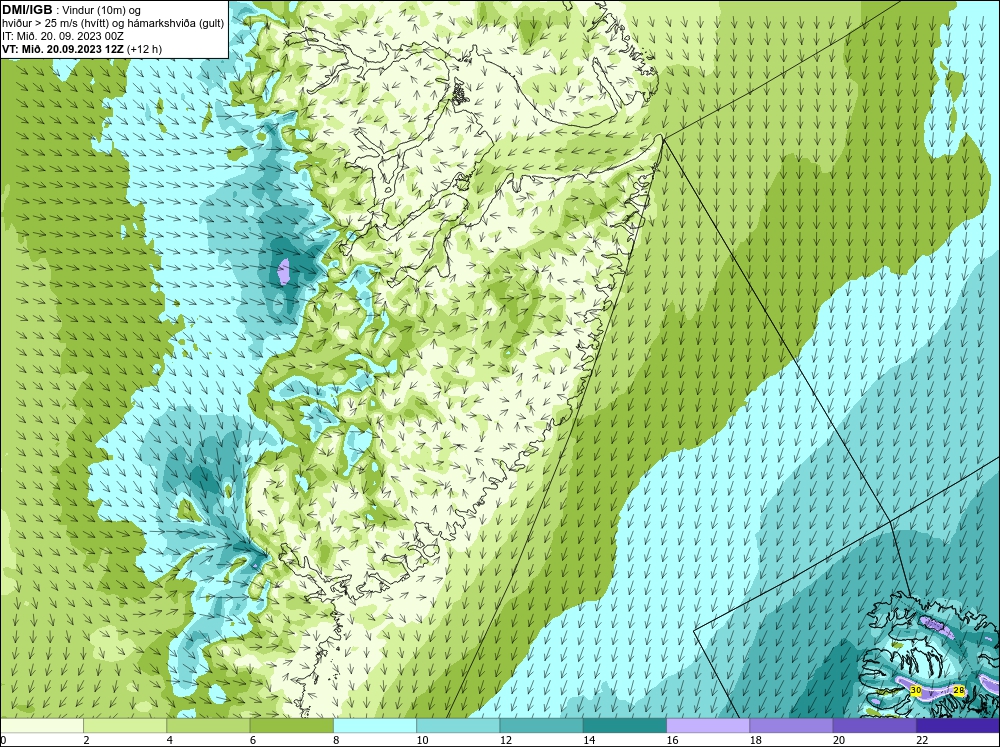Viewport: 1000px width, 747px height.
Task: Click the deep indigo 22+ m/s legend swatch
Action: click(x=957, y=726)
